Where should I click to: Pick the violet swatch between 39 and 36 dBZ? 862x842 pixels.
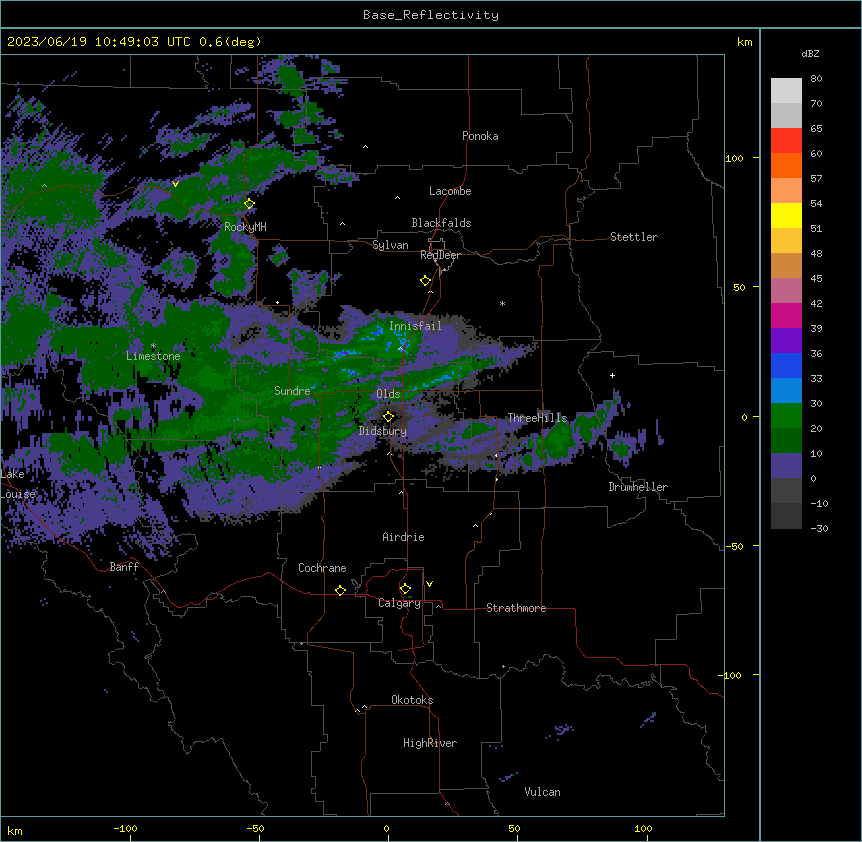(x=786, y=341)
